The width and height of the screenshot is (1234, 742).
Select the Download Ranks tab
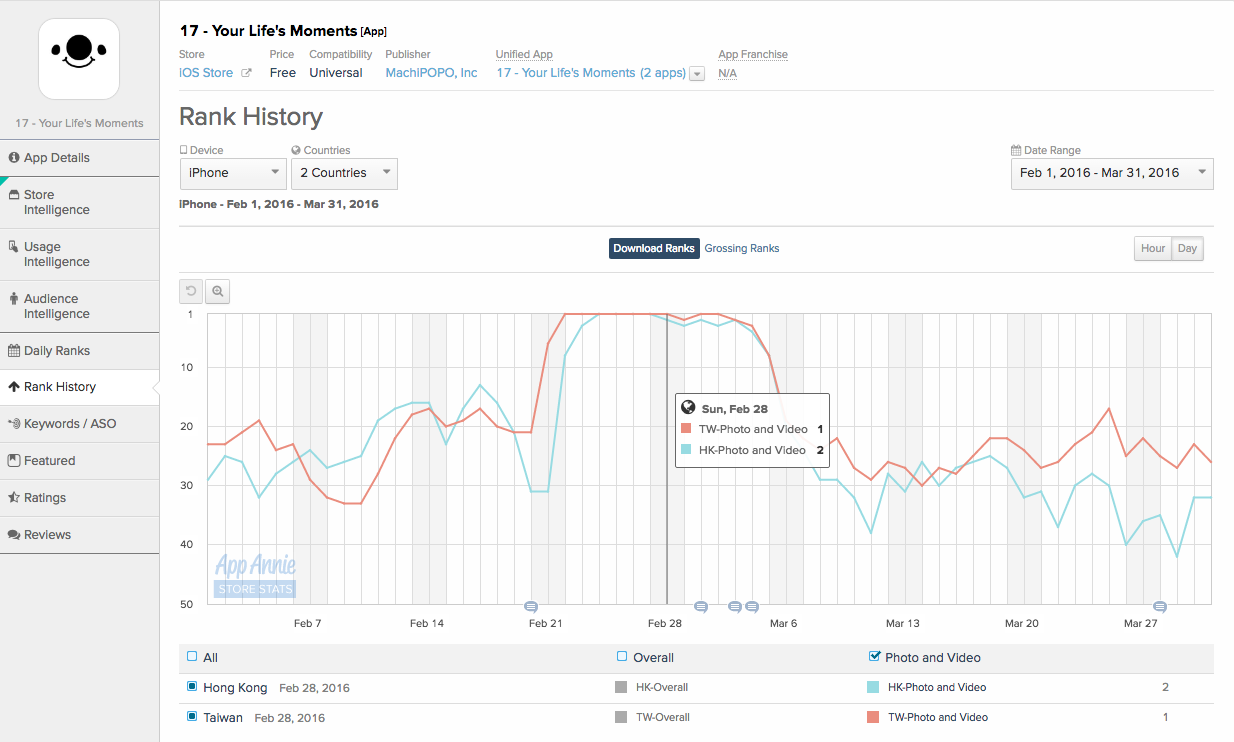[x=654, y=248]
